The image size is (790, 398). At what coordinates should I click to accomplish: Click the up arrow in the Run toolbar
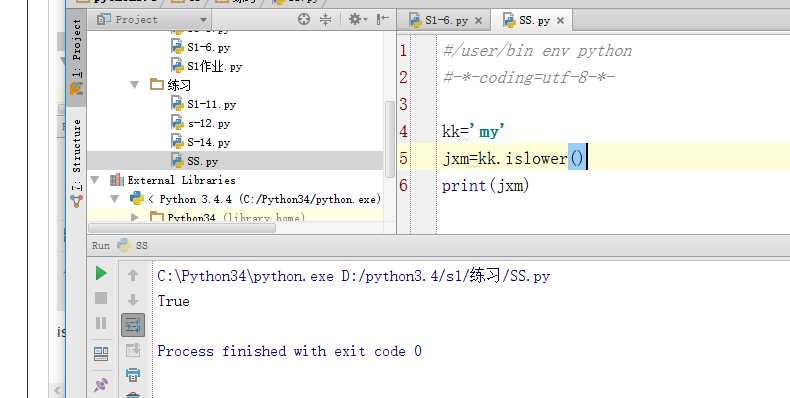click(133, 275)
